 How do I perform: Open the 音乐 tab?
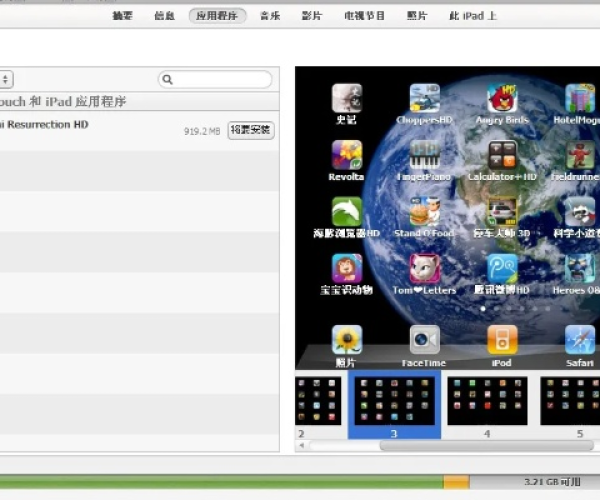click(270, 16)
